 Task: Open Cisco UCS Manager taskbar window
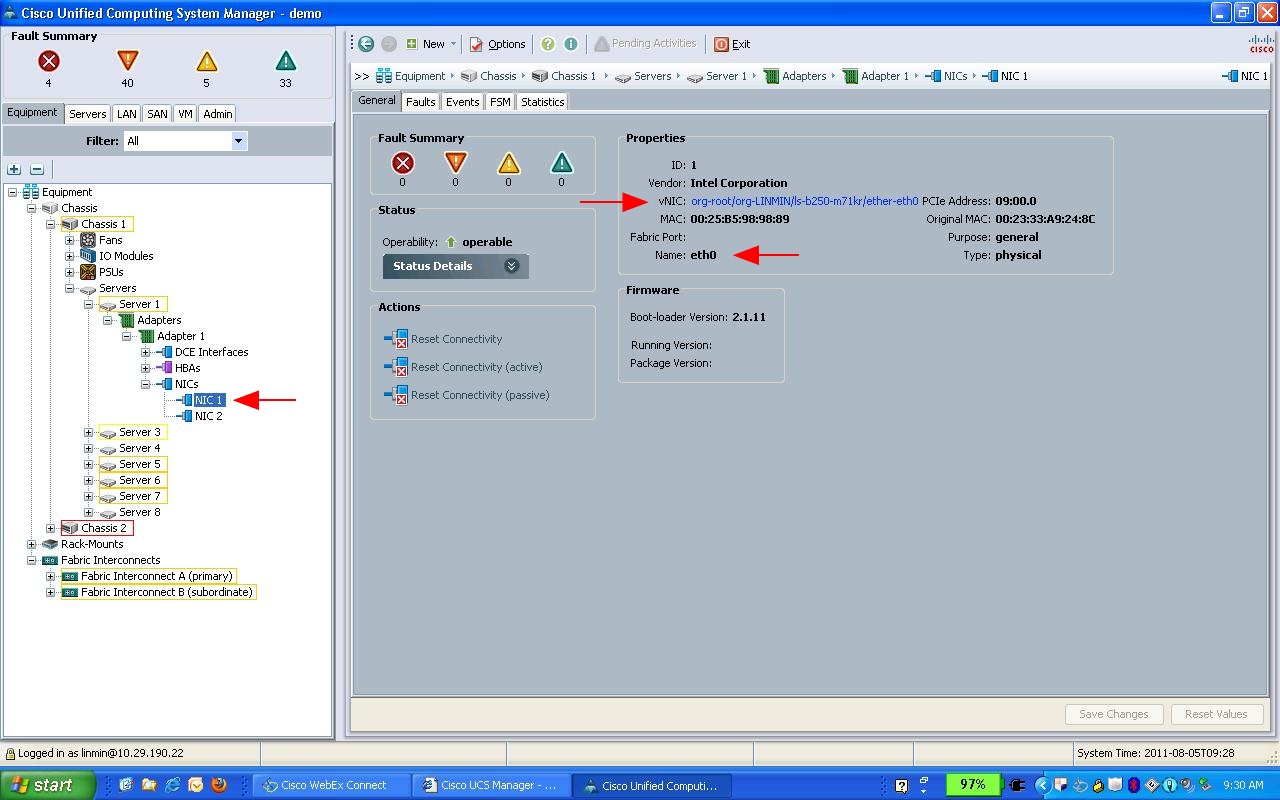click(492, 785)
